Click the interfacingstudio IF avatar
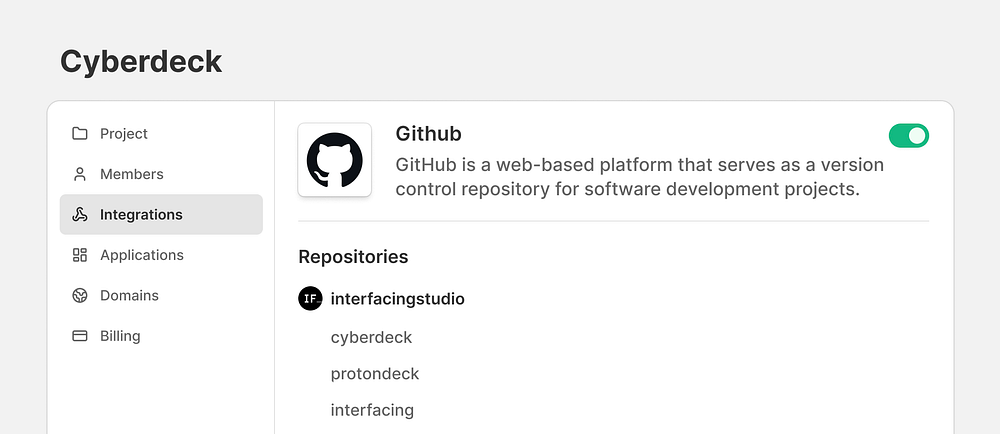This screenshot has width=1000, height=434. click(310, 298)
